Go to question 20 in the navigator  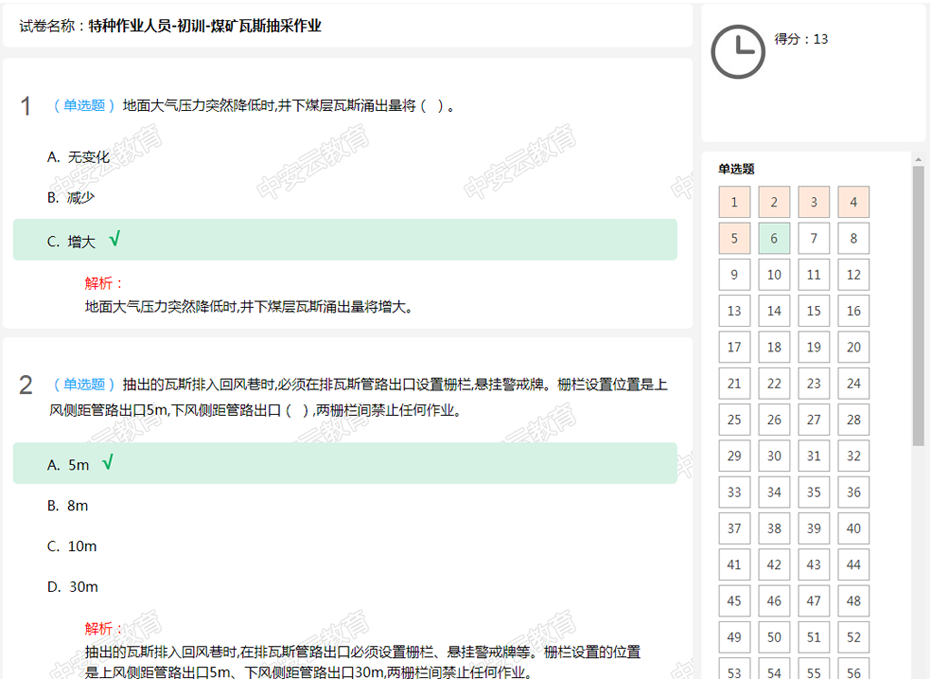click(x=853, y=347)
